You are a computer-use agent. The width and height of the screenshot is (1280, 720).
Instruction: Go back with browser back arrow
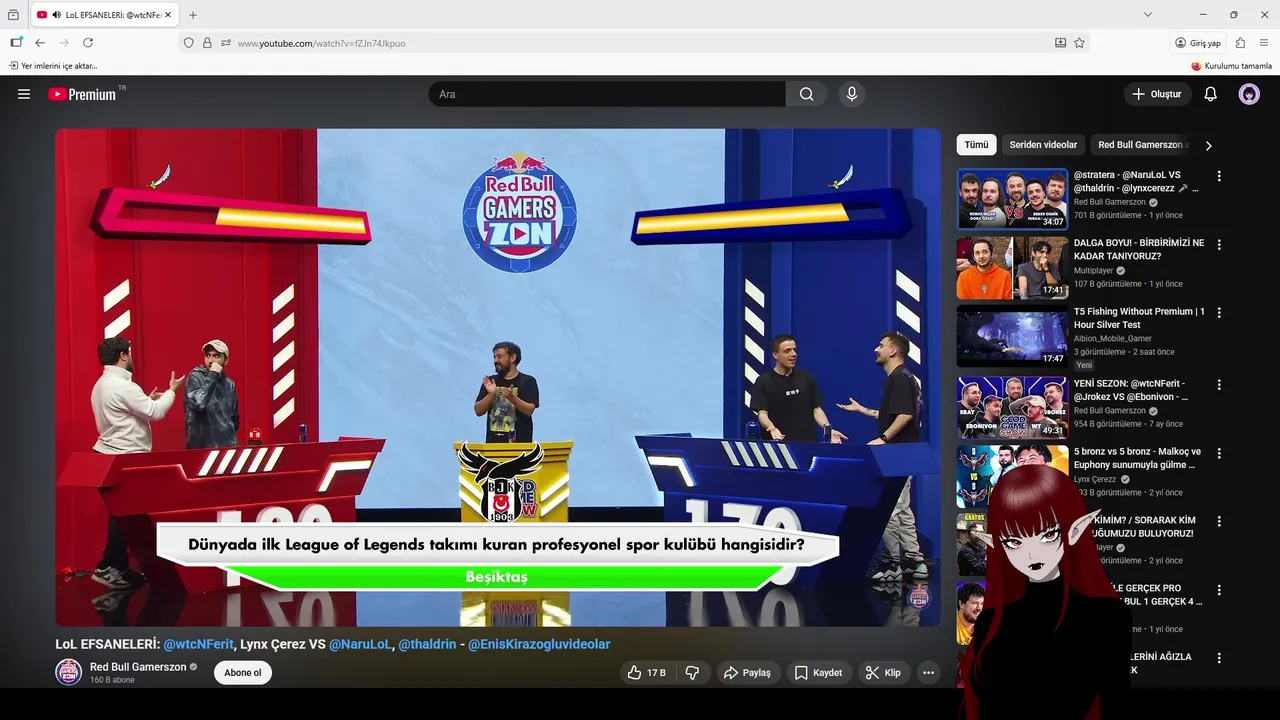tap(40, 43)
